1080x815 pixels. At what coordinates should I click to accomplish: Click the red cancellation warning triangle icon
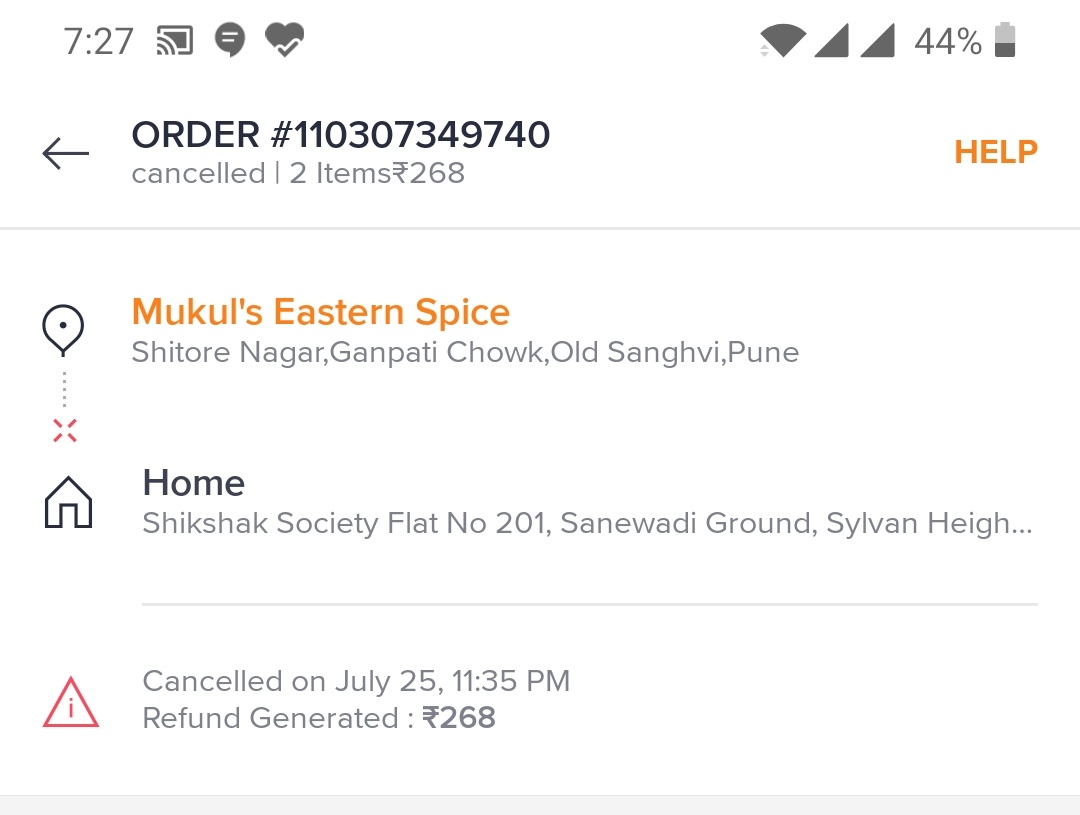point(70,701)
